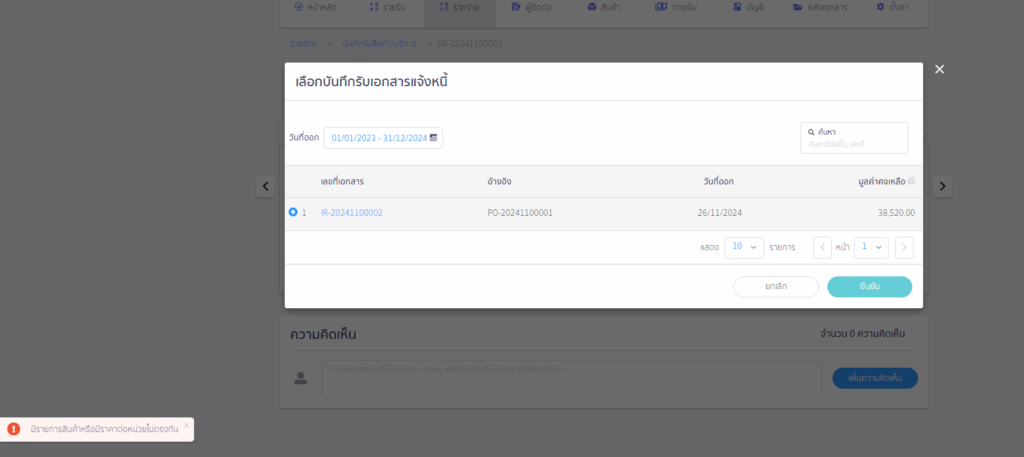Go to previous page in pagination
This screenshot has width=1024, height=457.
tap(822, 247)
